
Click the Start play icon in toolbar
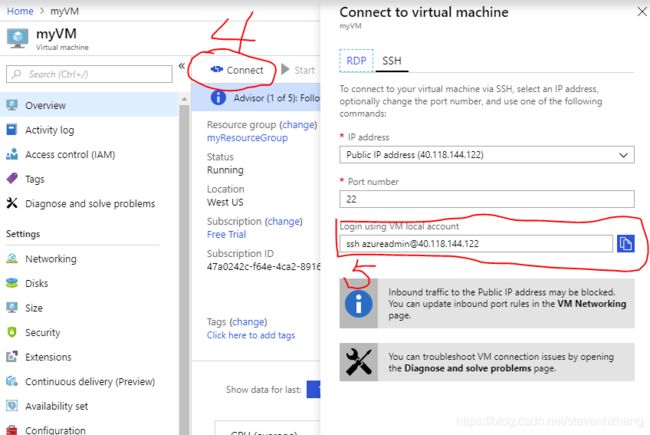(285, 69)
